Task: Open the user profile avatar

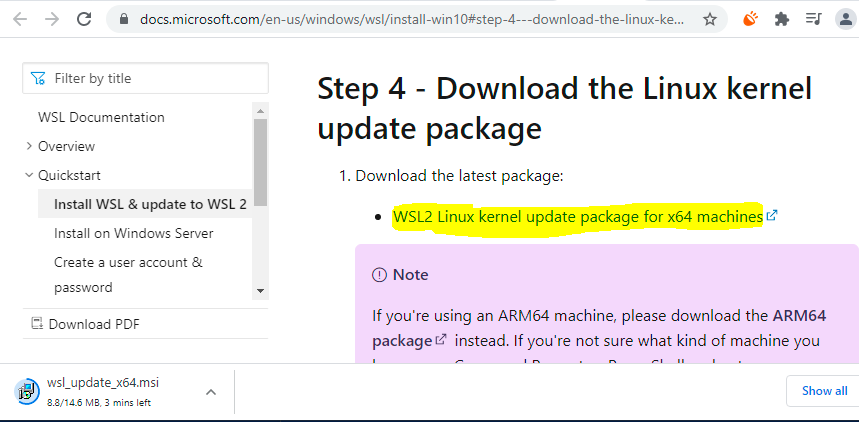Action: click(846, 20)
